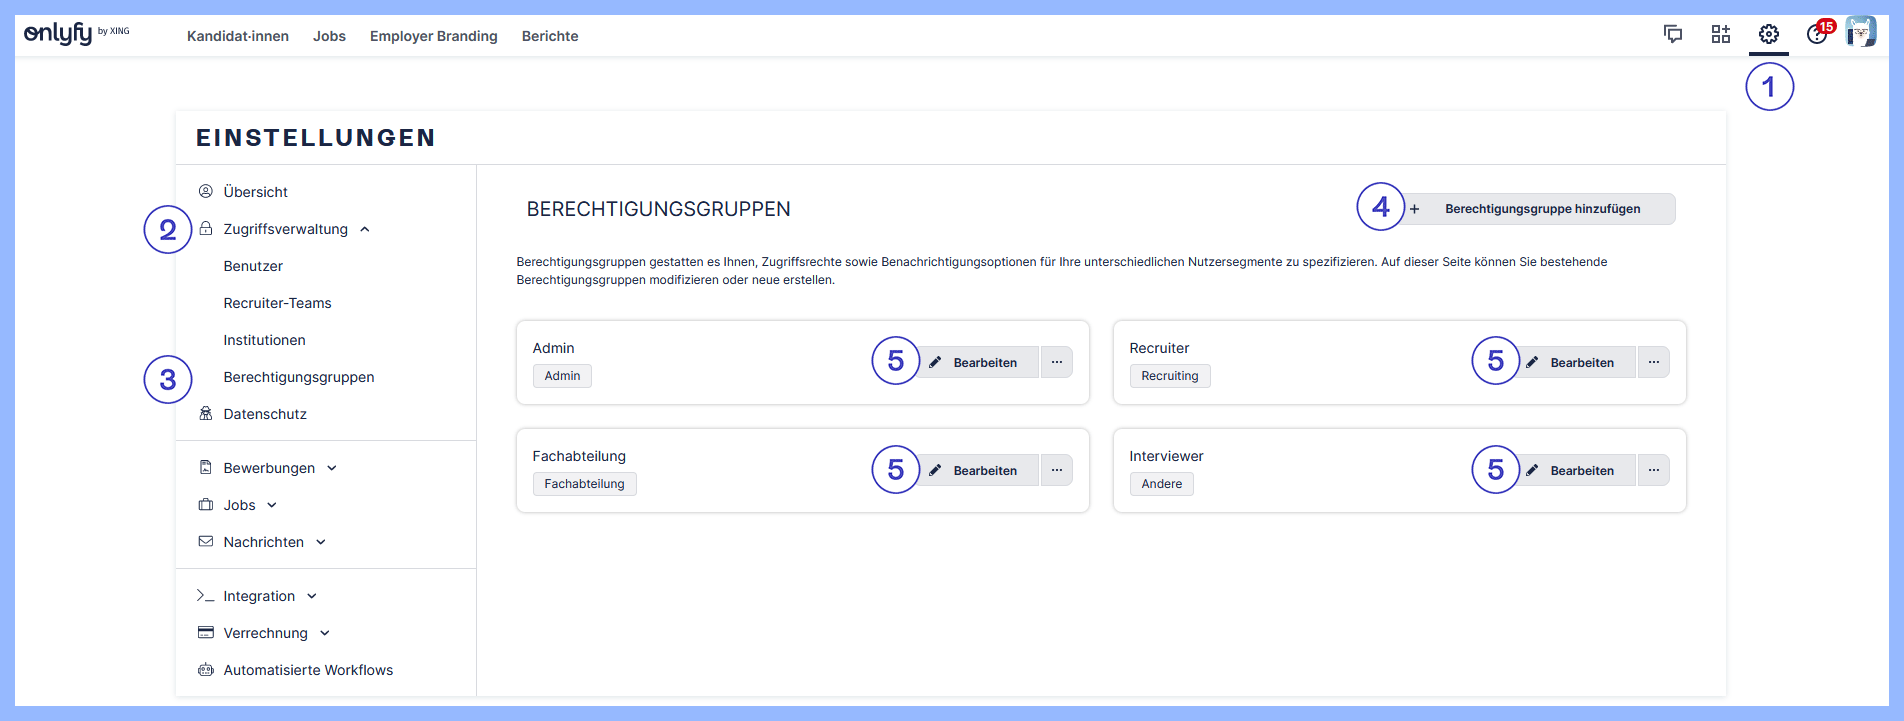Open the user profile avatar

(x=1860, y=33)
